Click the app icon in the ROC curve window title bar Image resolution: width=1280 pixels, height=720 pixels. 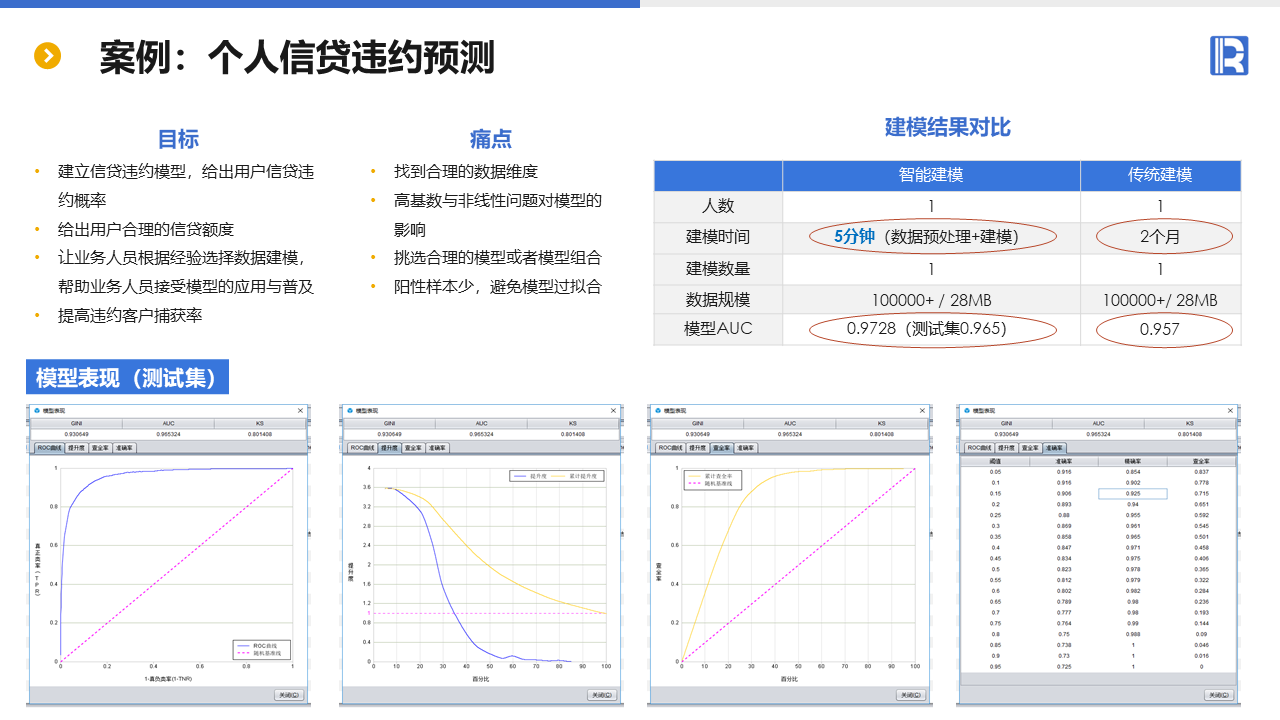[37, 411]
